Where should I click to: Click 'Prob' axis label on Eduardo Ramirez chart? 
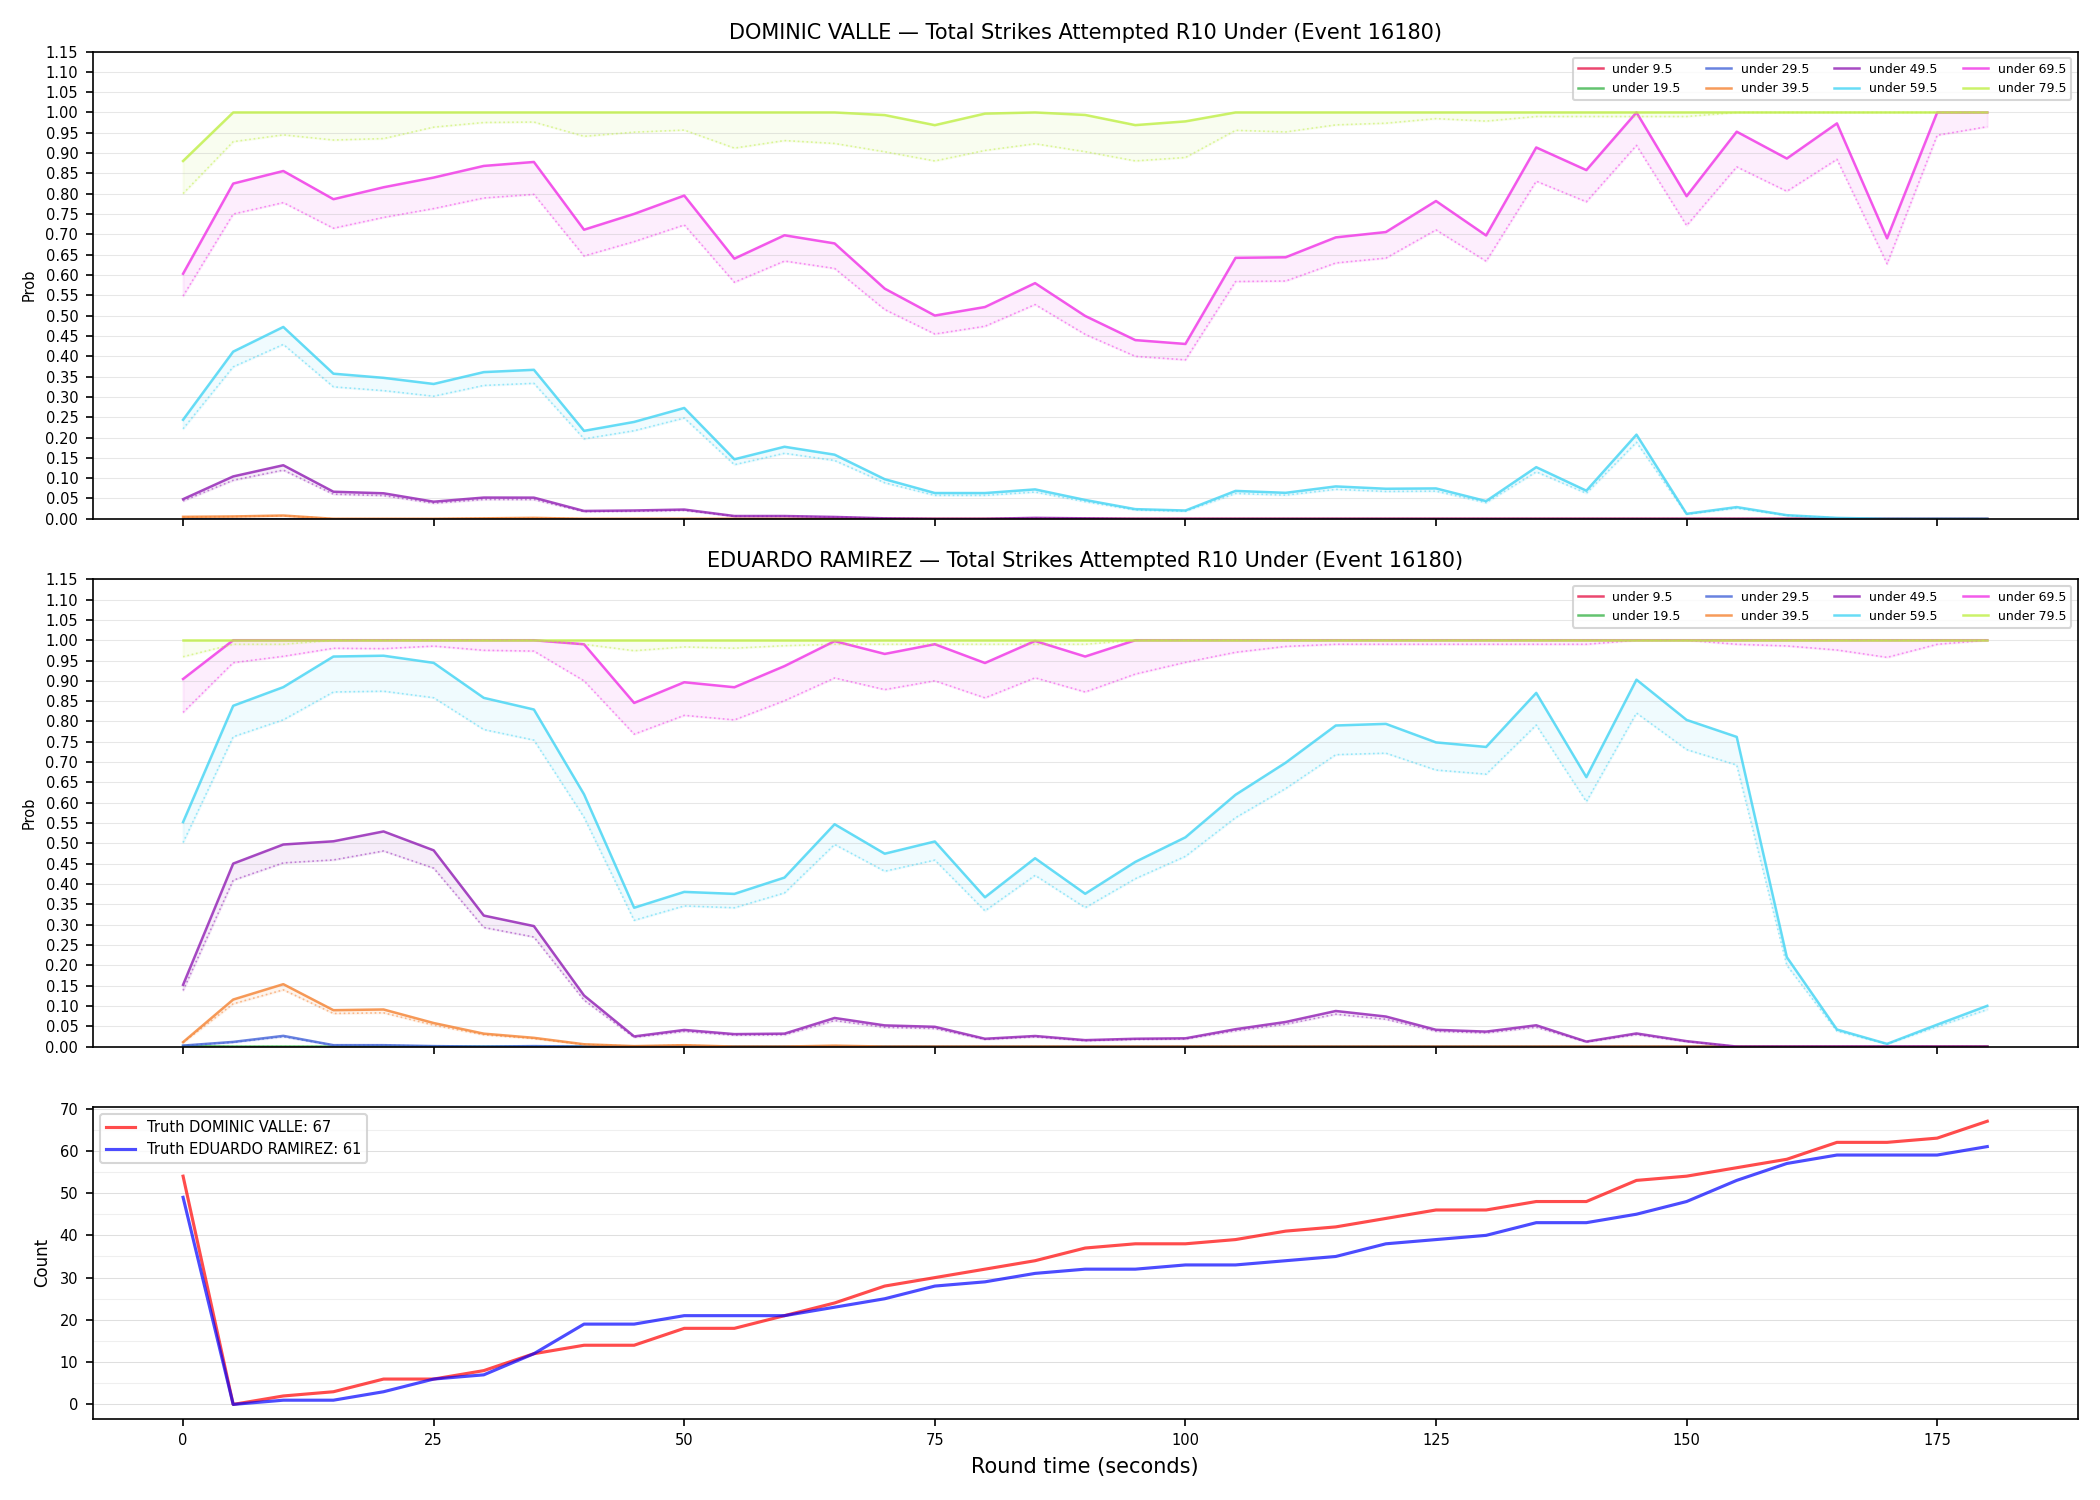pyautogui.click(x=29, y=814)
